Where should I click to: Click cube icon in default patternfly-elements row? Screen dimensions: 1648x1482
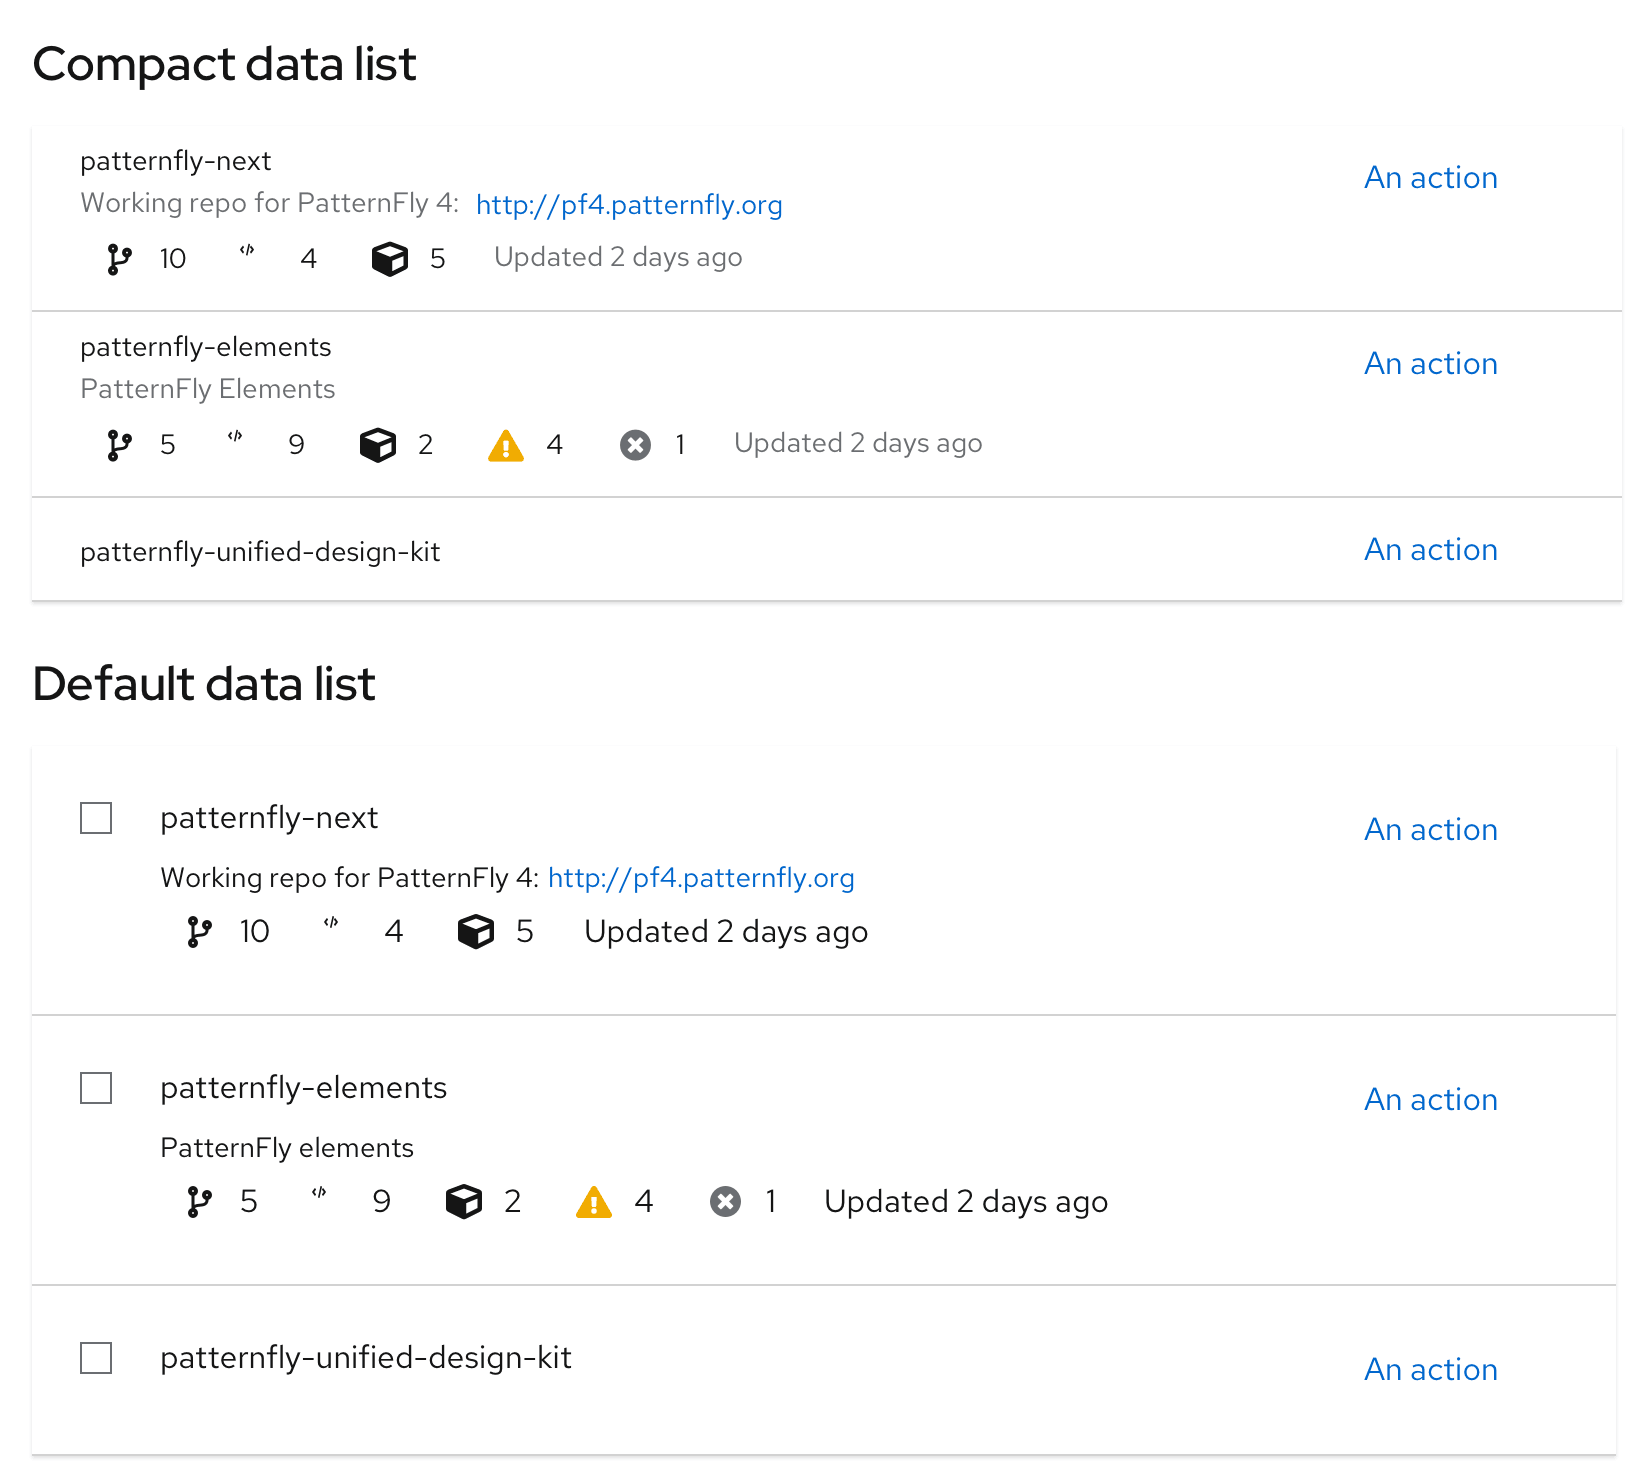pos(464,1201)
